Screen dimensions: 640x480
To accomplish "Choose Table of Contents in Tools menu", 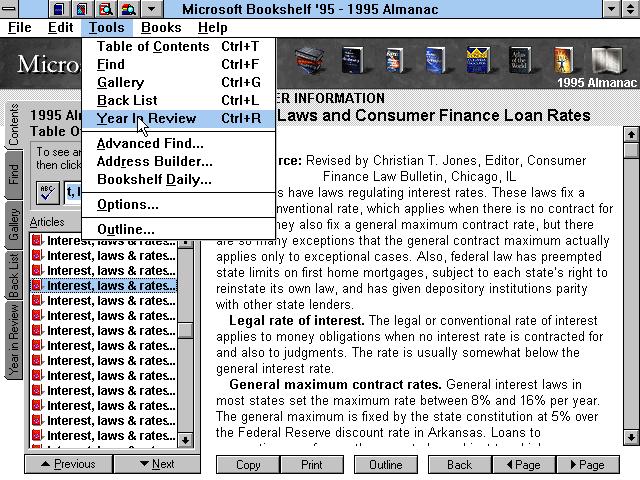I will point(178,47).
